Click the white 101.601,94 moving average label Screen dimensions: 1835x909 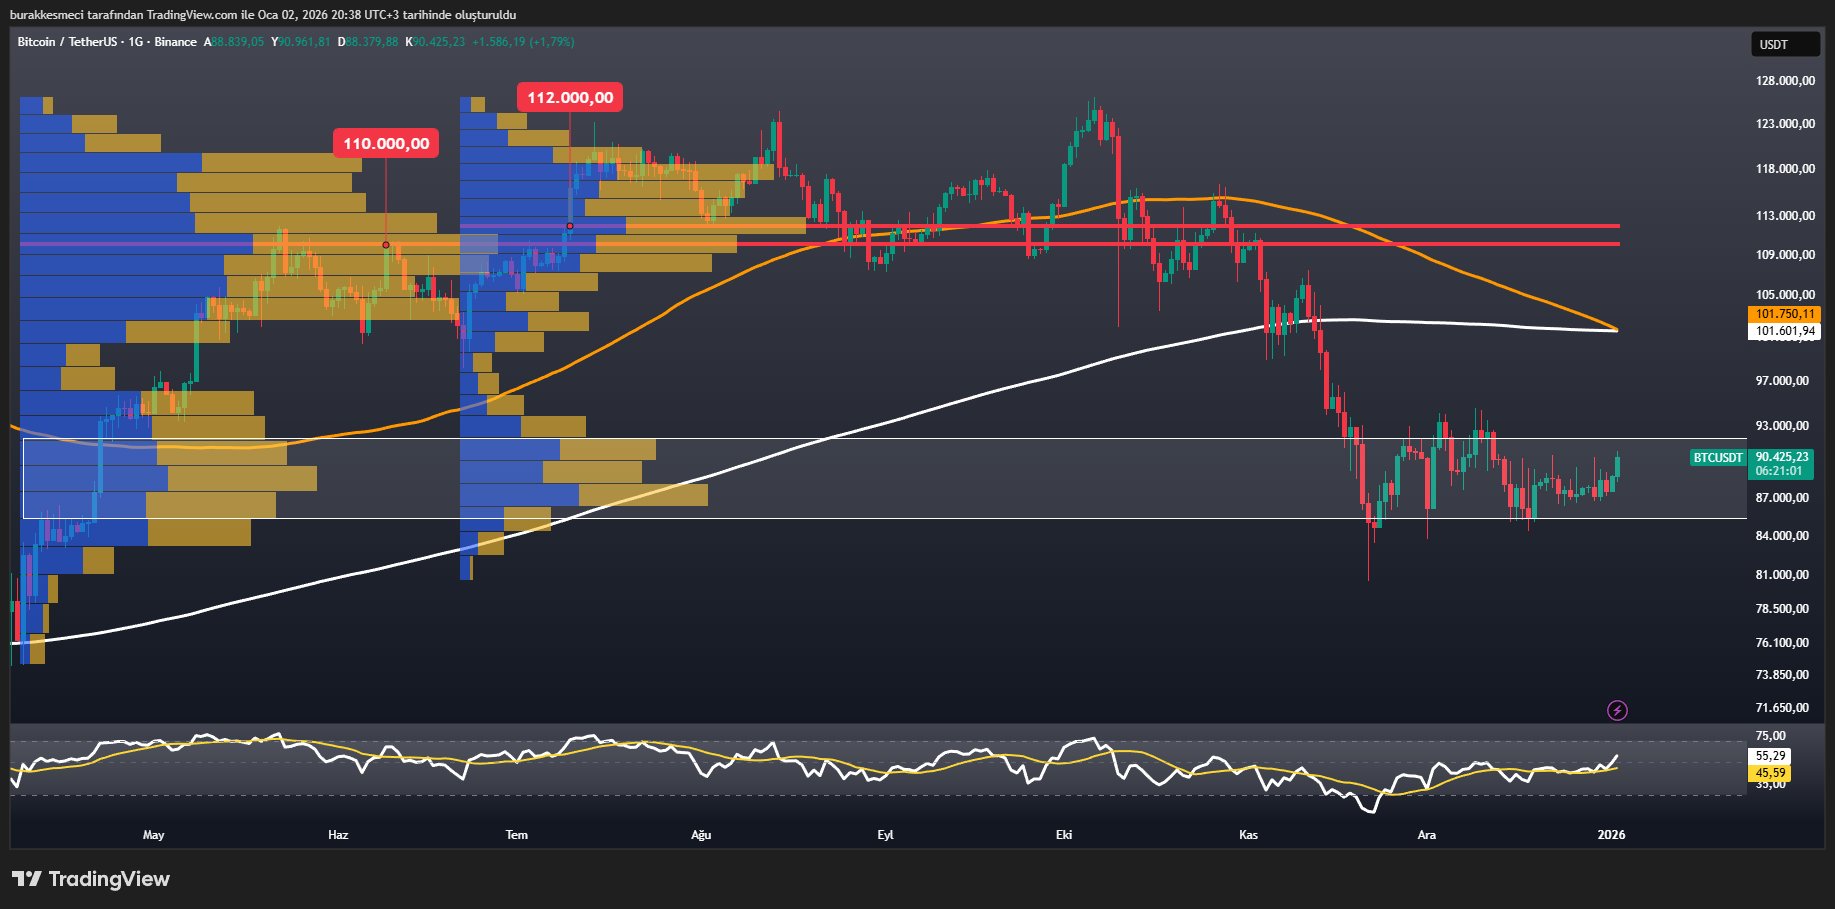tap(1784, 331)
